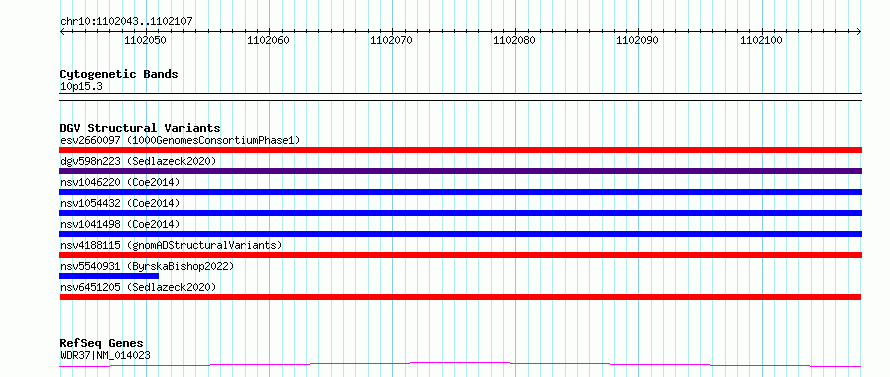890x377 pixels.
Task: Open variant nsv4188115 gnomAD label
Action: pyautogui.click(x=171, y=245)
